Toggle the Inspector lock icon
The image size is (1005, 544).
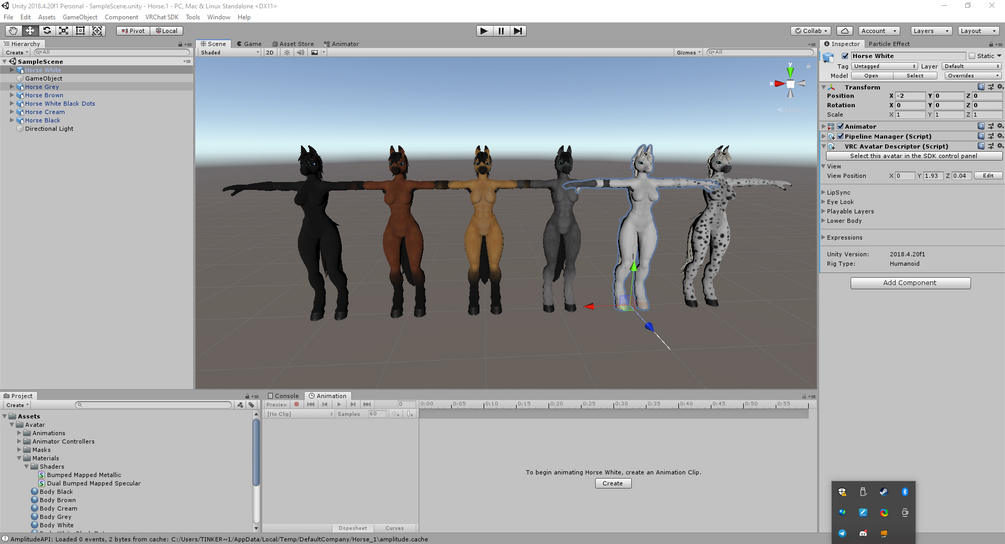tap(990, 44)
